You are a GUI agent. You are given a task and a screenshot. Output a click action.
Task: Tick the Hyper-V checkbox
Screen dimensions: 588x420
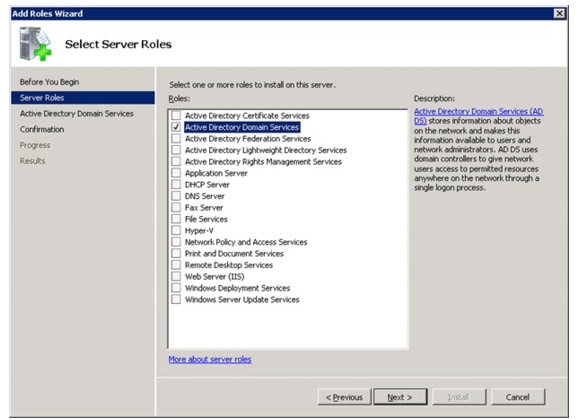(x=176, y=230)
